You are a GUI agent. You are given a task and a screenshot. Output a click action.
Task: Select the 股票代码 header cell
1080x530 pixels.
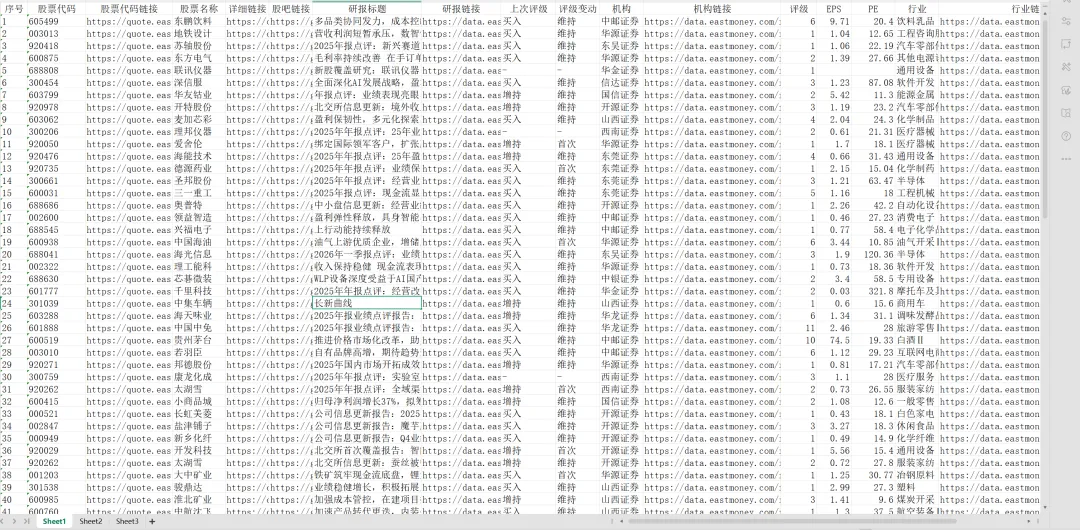point(56,10)
